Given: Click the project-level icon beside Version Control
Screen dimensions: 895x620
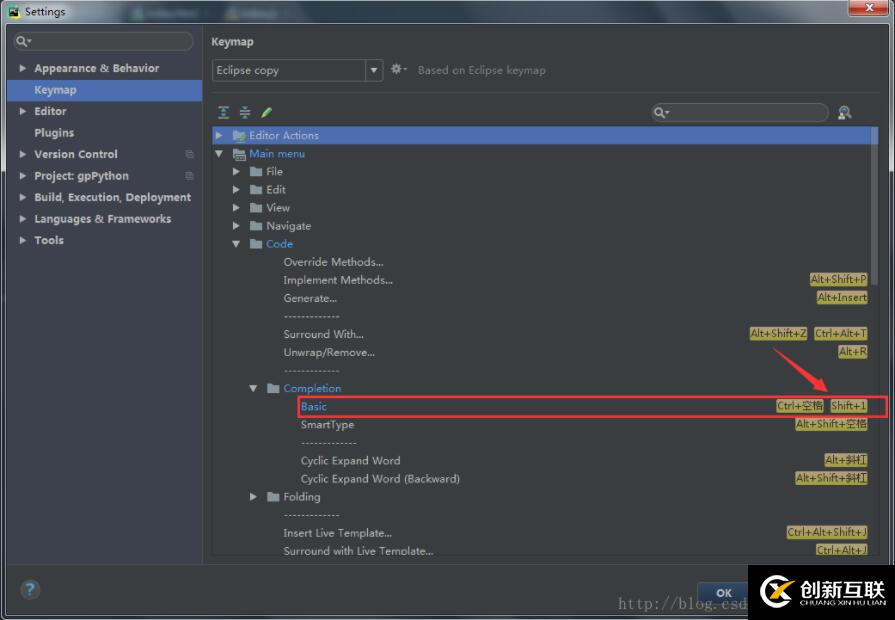Looking at the screenshot, I should [190, 154].
